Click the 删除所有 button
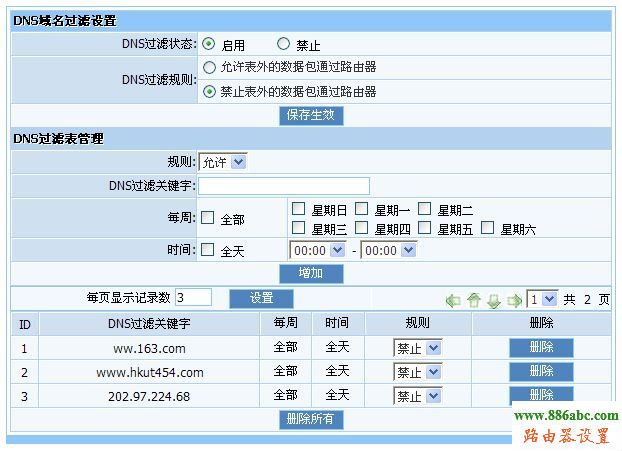The image size is (622, 451). (311, 419)
